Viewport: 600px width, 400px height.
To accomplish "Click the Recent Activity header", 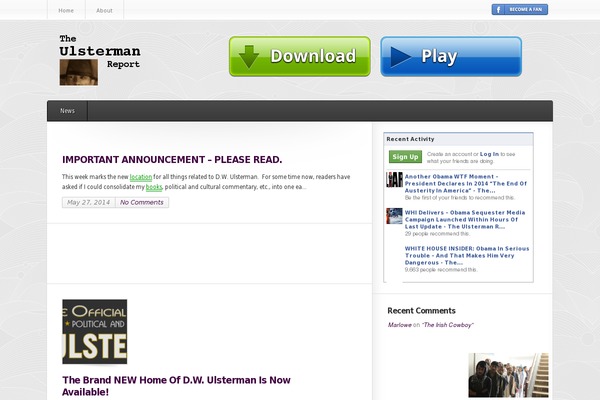I will [458, 139].
